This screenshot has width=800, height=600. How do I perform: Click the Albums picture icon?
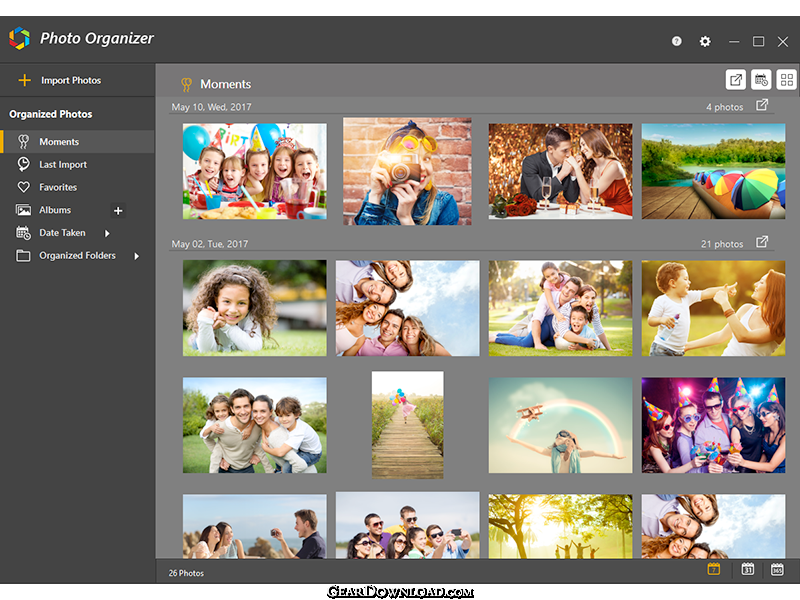point(23,210)
